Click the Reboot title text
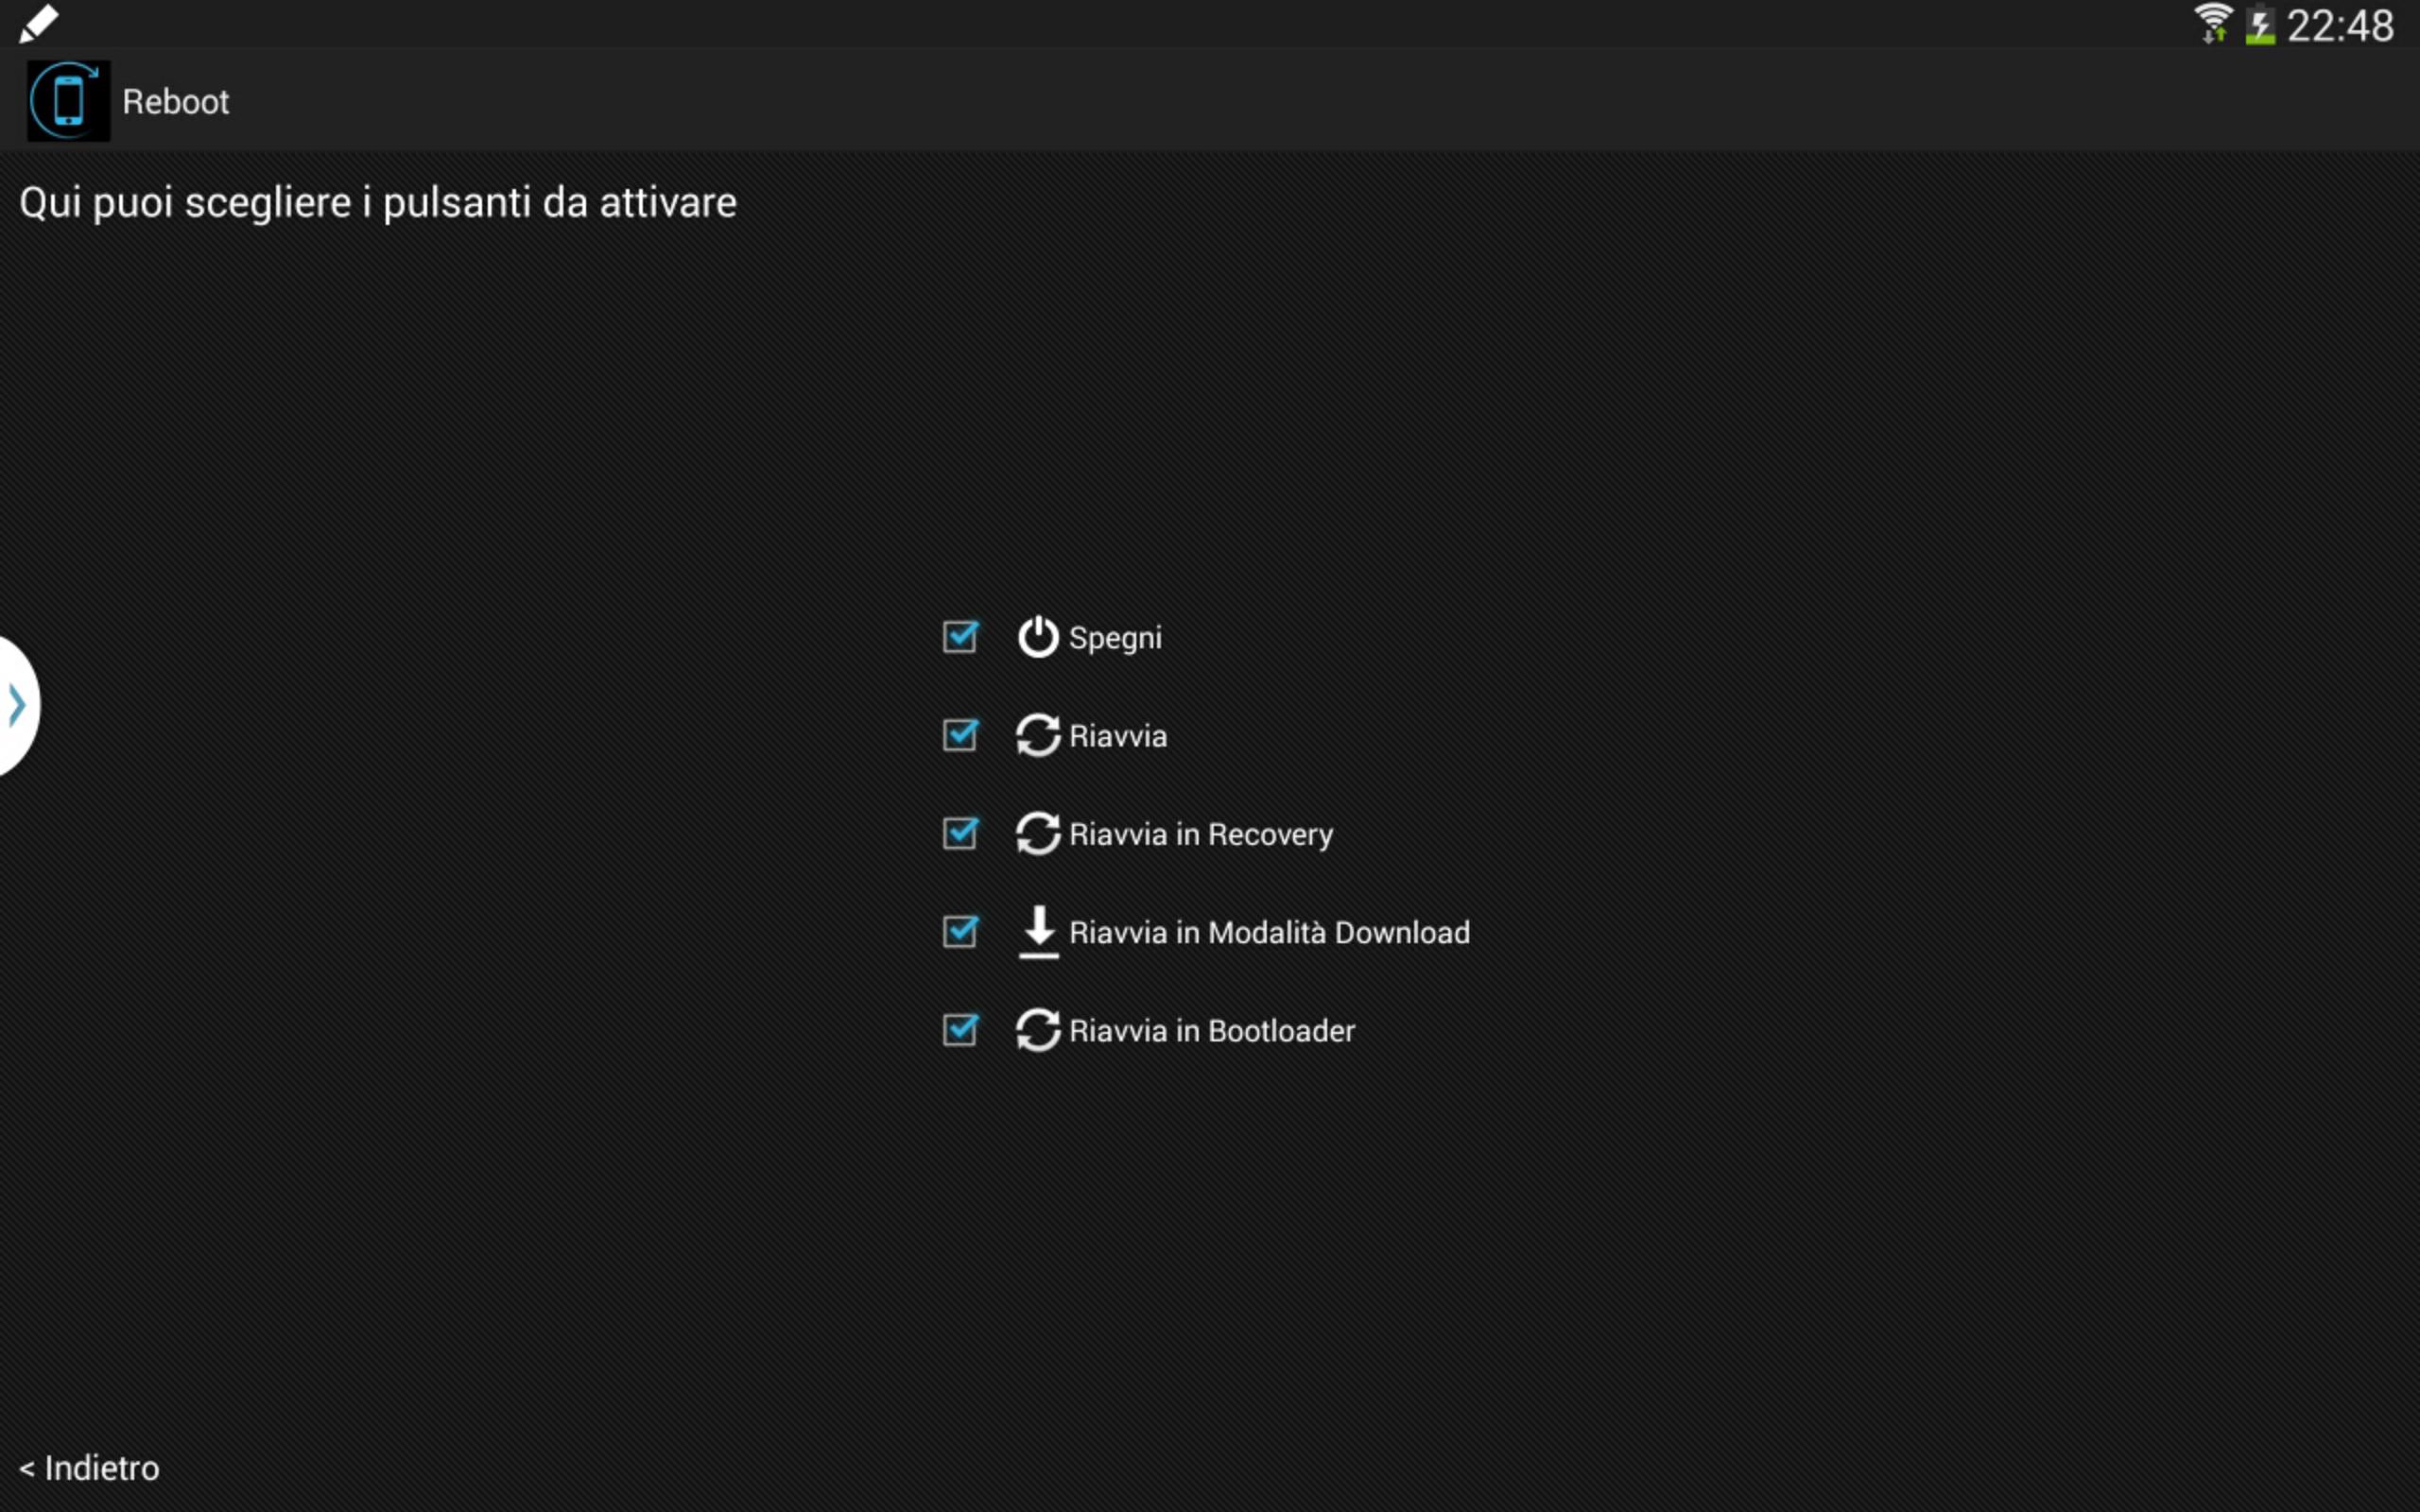Screen dimensions: 2420x1512 point(176,102)
